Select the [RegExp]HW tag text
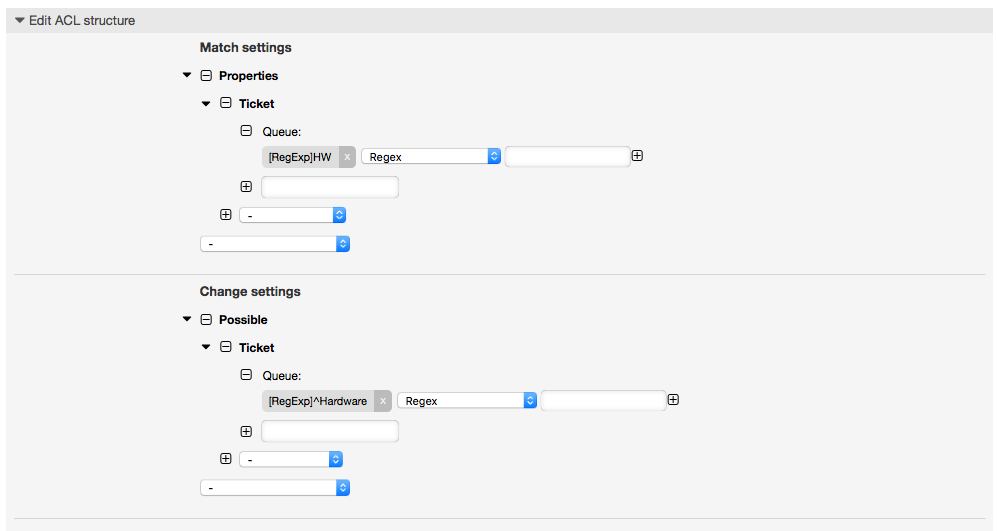 point(300,157)
